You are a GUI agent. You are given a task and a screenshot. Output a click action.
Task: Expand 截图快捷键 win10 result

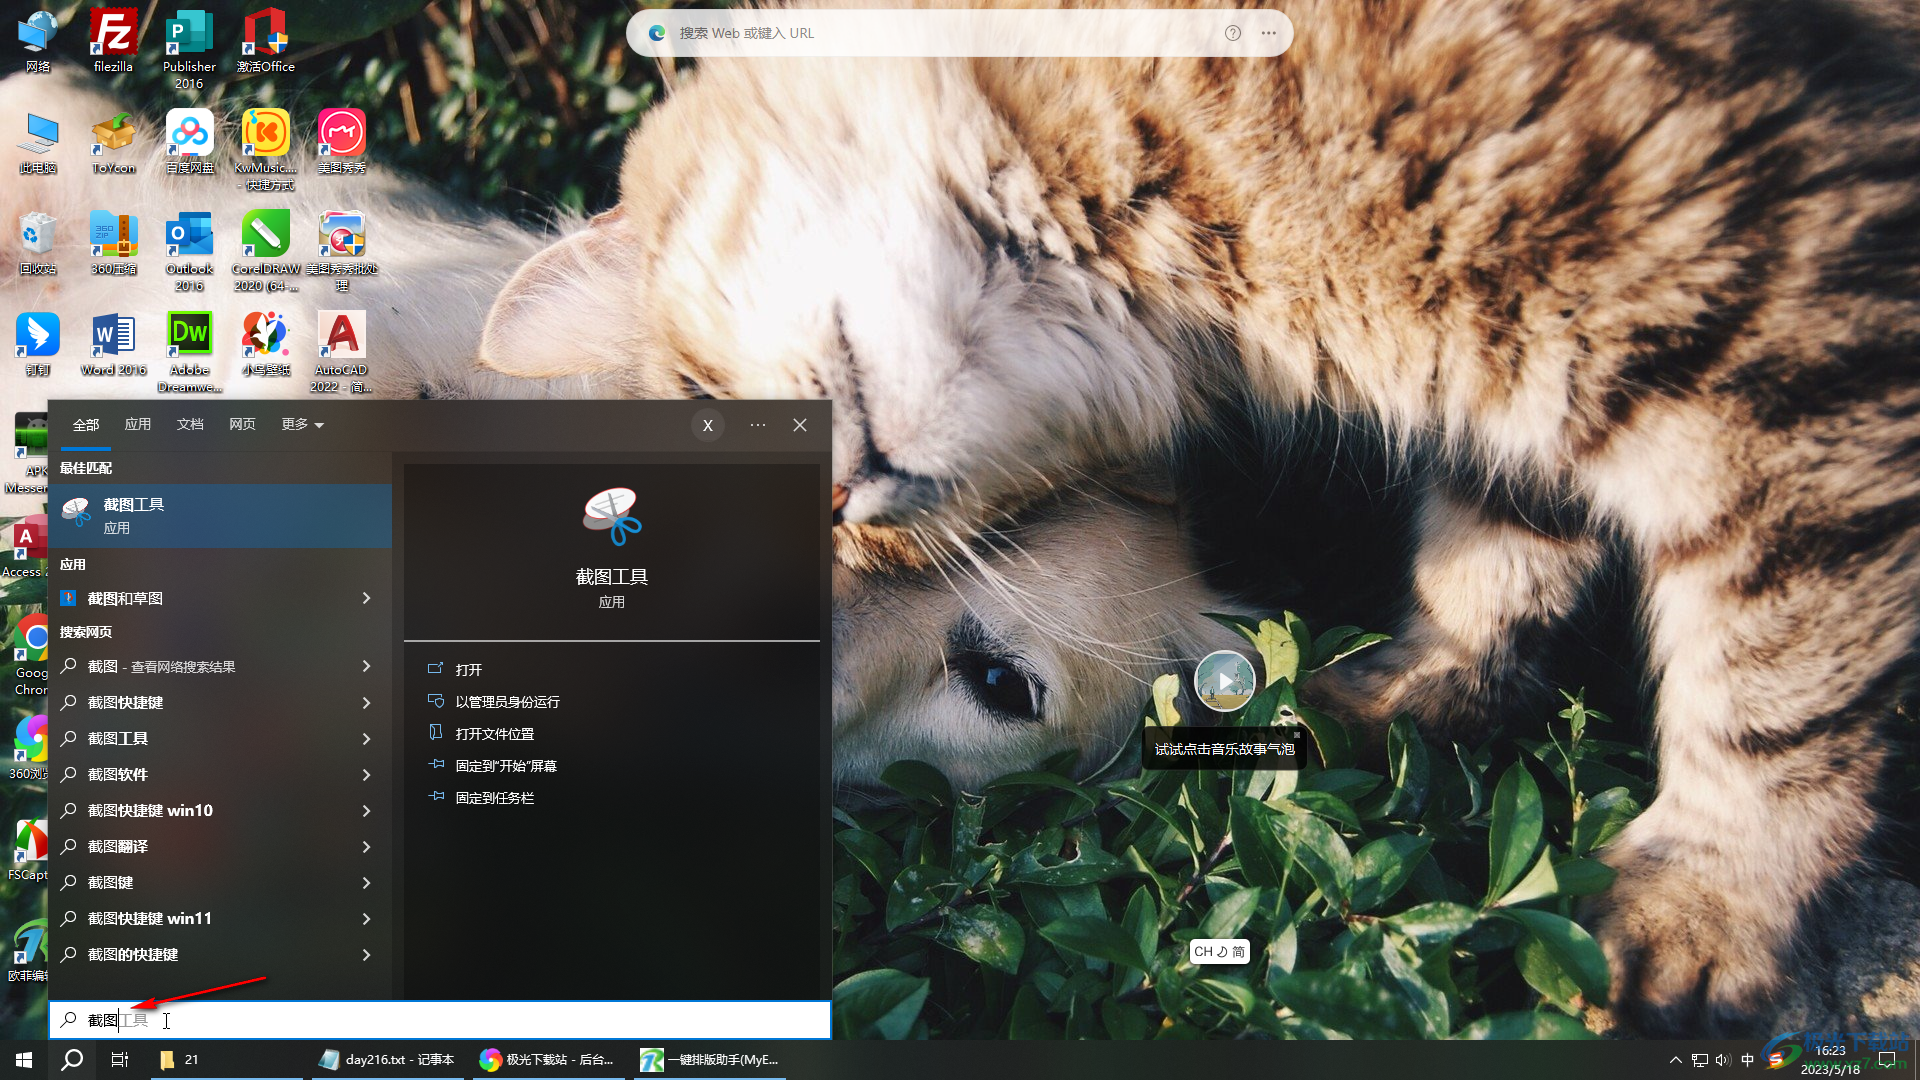tap(367, 810)
